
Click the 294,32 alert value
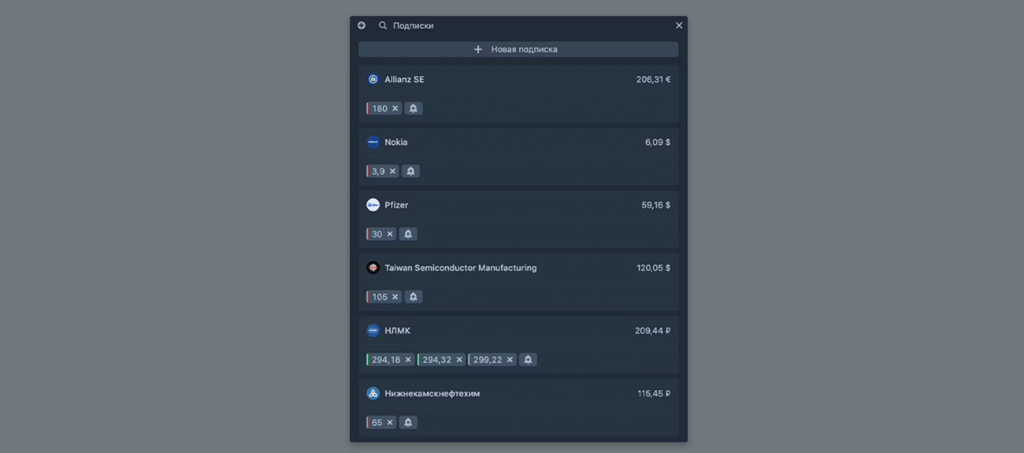438,360
